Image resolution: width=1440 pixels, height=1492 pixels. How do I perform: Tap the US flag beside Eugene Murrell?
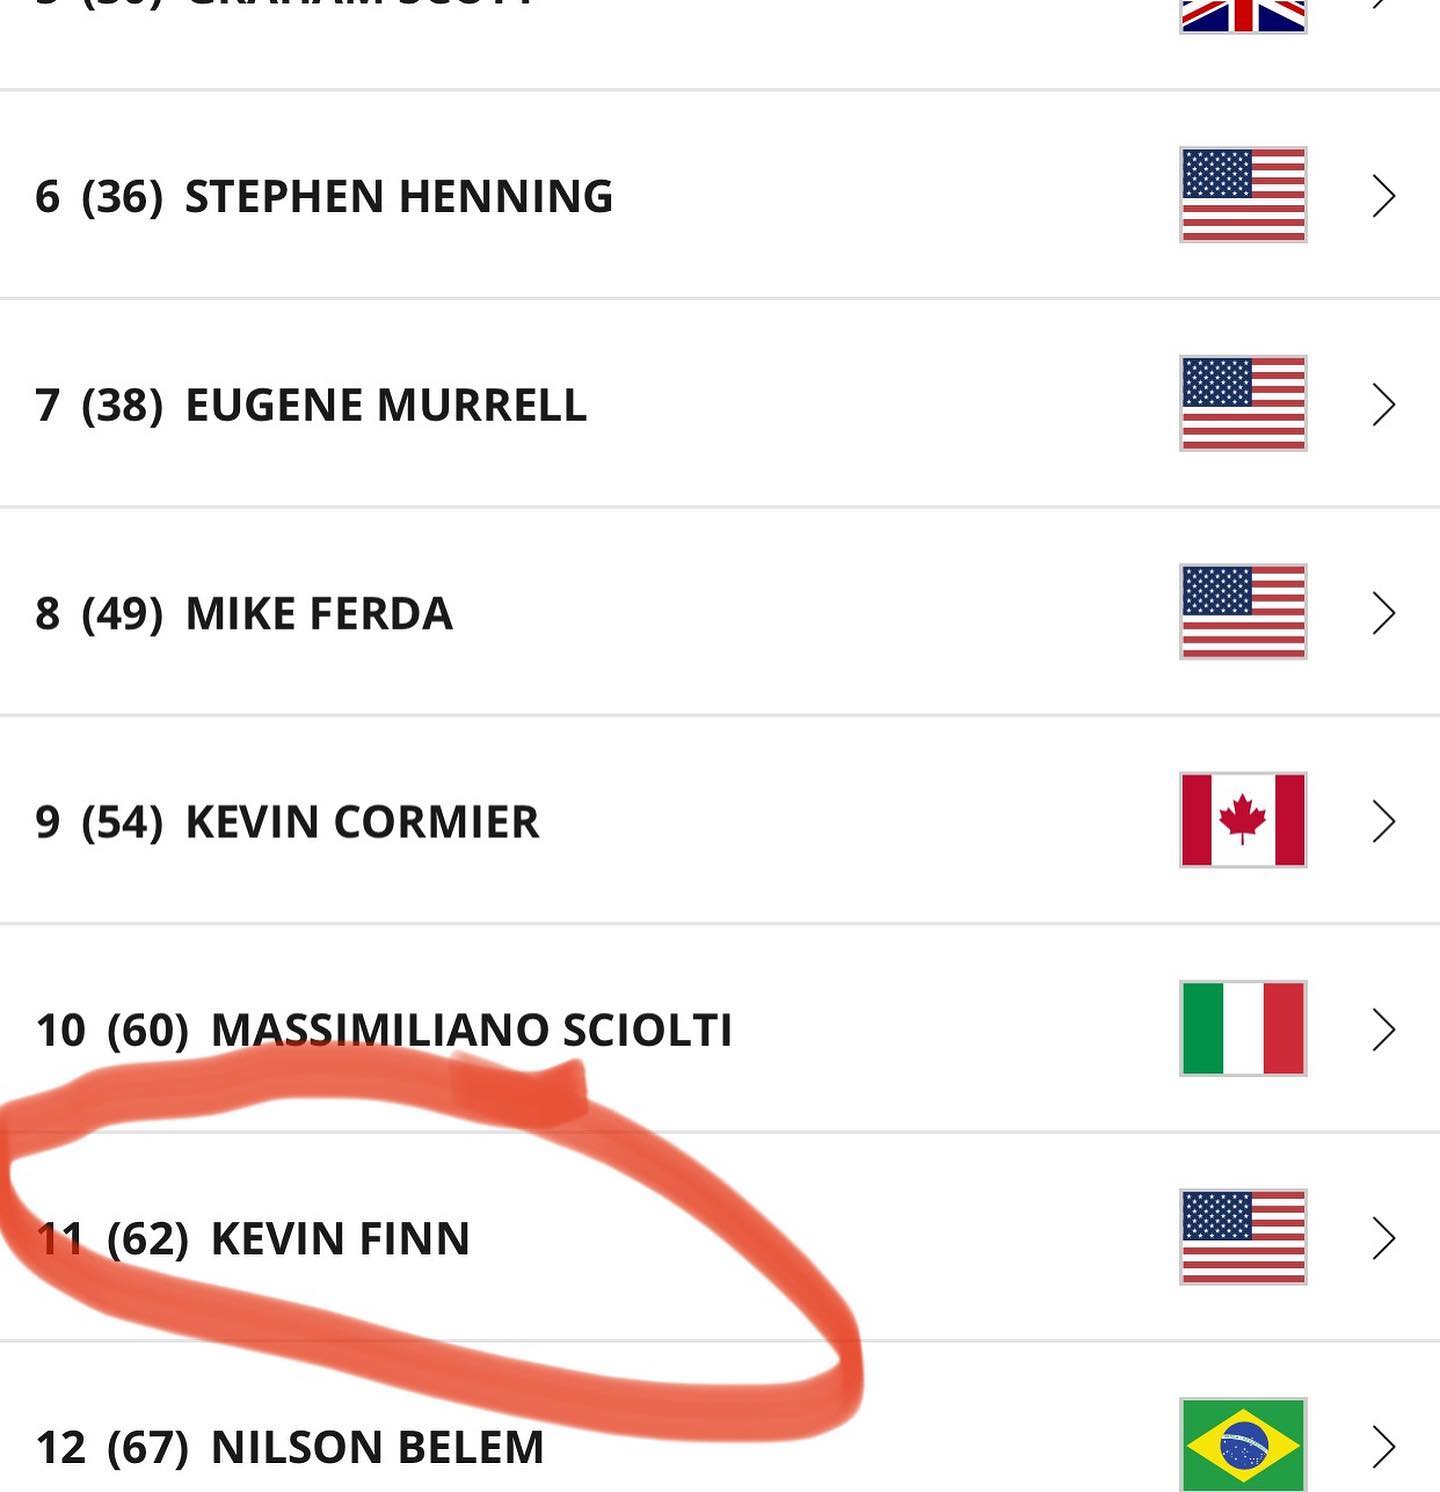(1243, 403)
